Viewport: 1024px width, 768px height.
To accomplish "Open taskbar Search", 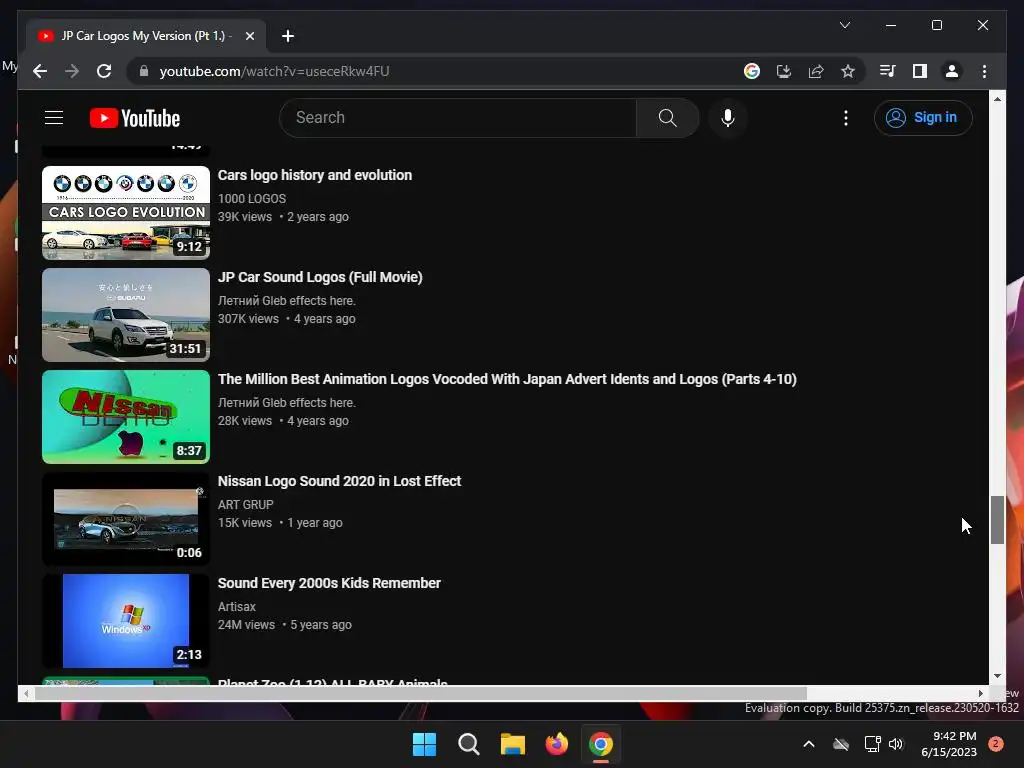I will click(468, 744).
